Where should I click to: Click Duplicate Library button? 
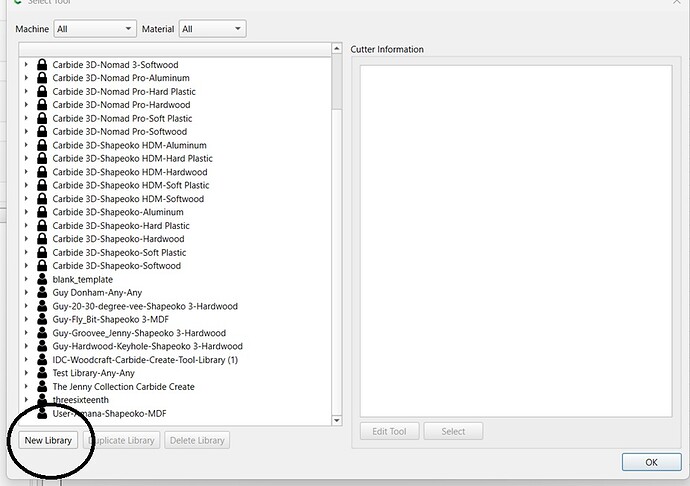(120, 440)
